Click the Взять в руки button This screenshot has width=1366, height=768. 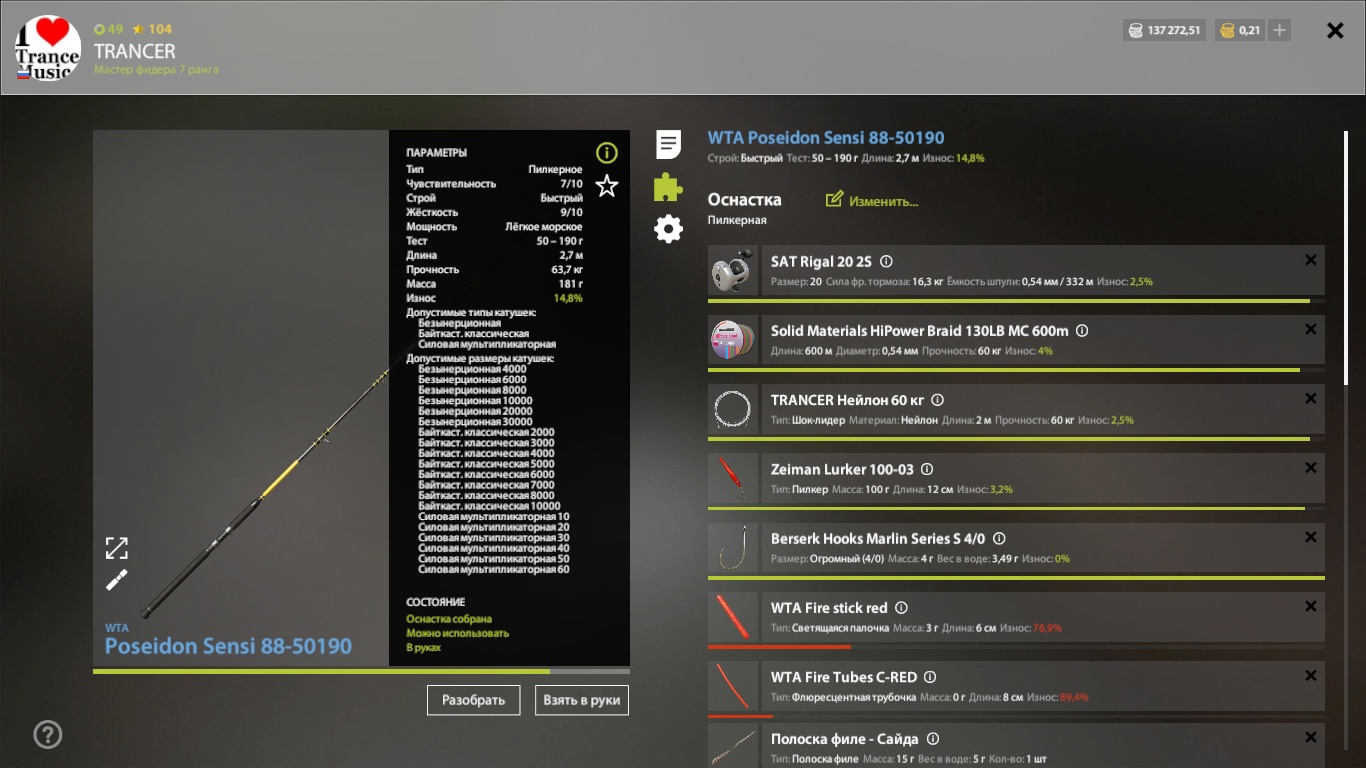[582, 700]
